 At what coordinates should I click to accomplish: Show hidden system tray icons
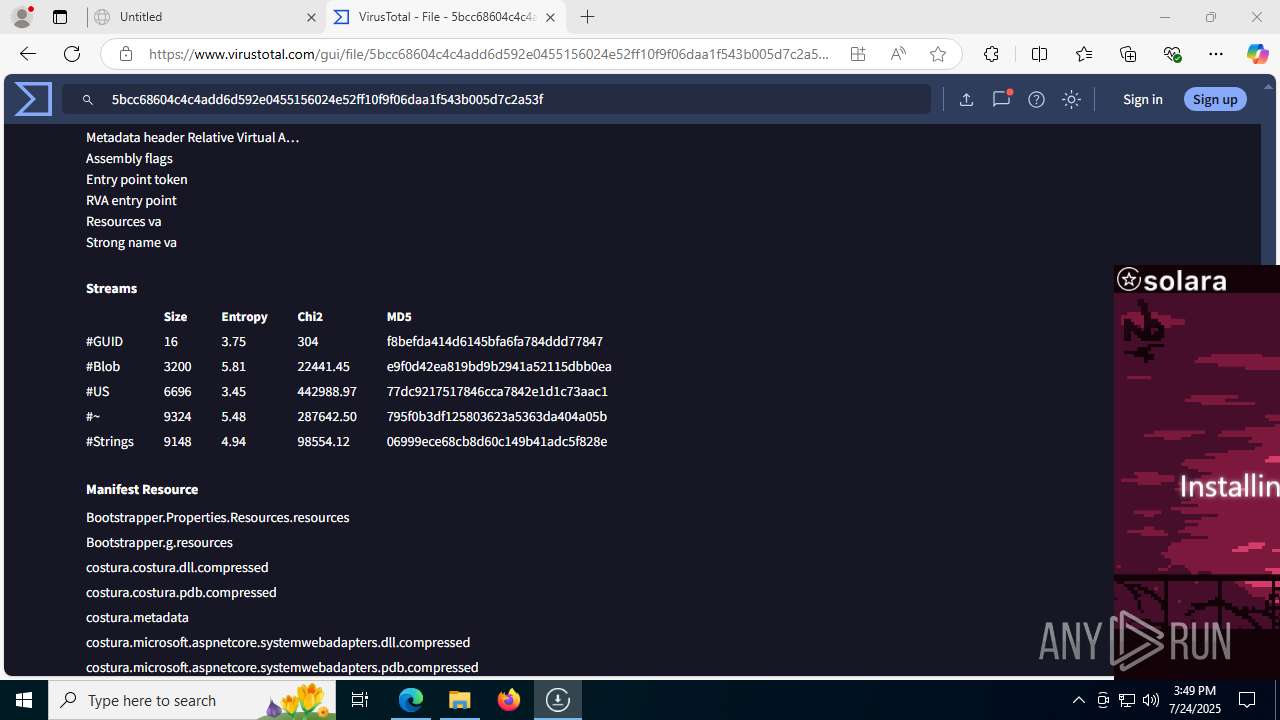point(1078,700)
